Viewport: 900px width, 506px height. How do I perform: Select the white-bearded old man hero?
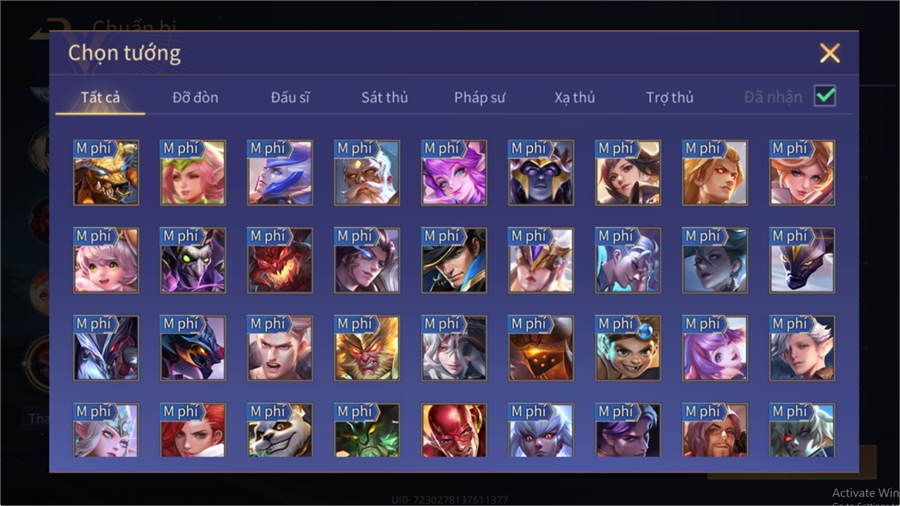tap(367, 173)
